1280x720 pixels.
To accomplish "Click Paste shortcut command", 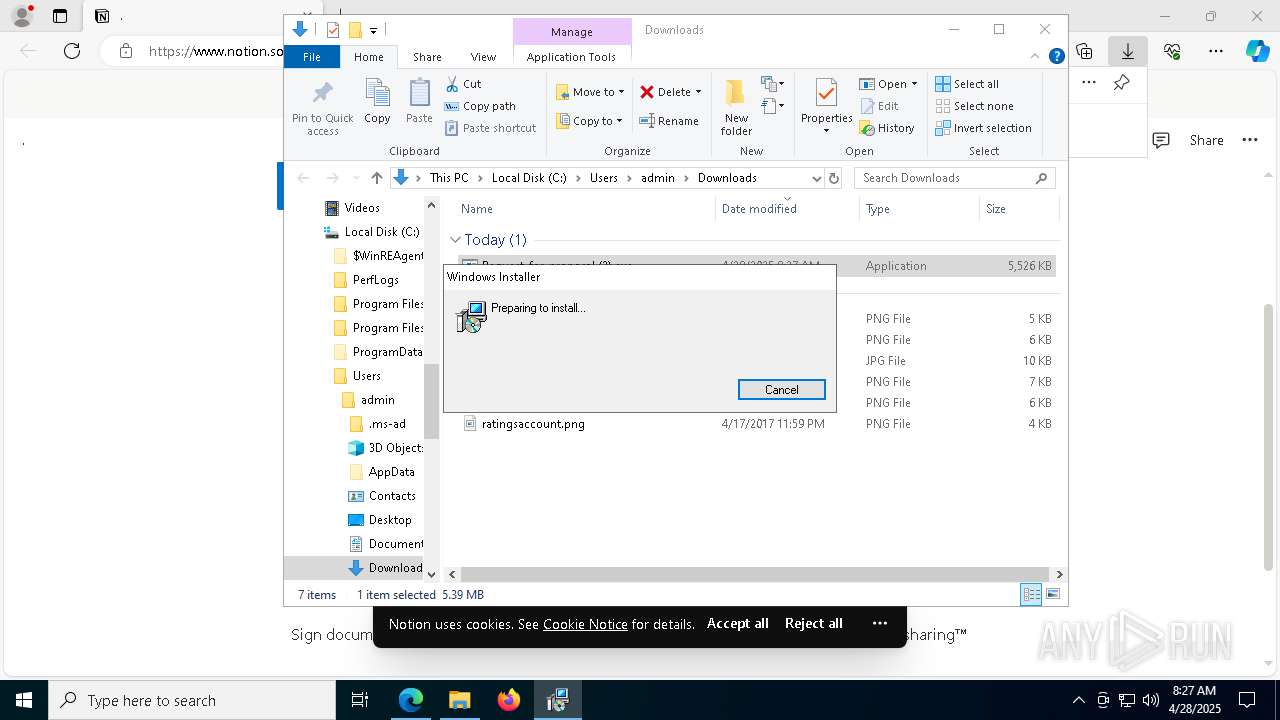I will click(x=490, y=128).
